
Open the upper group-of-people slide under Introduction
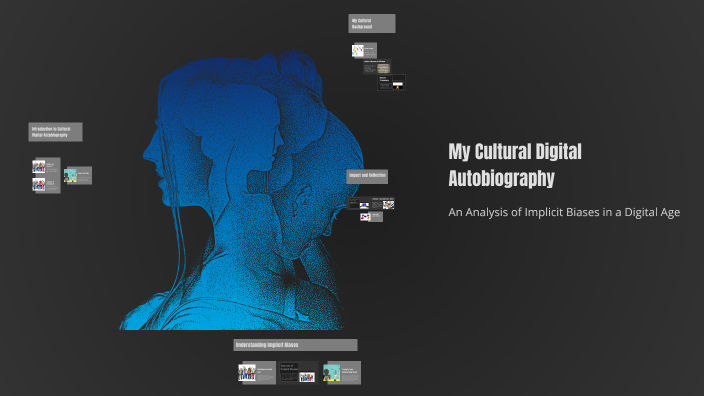point(46,167)
